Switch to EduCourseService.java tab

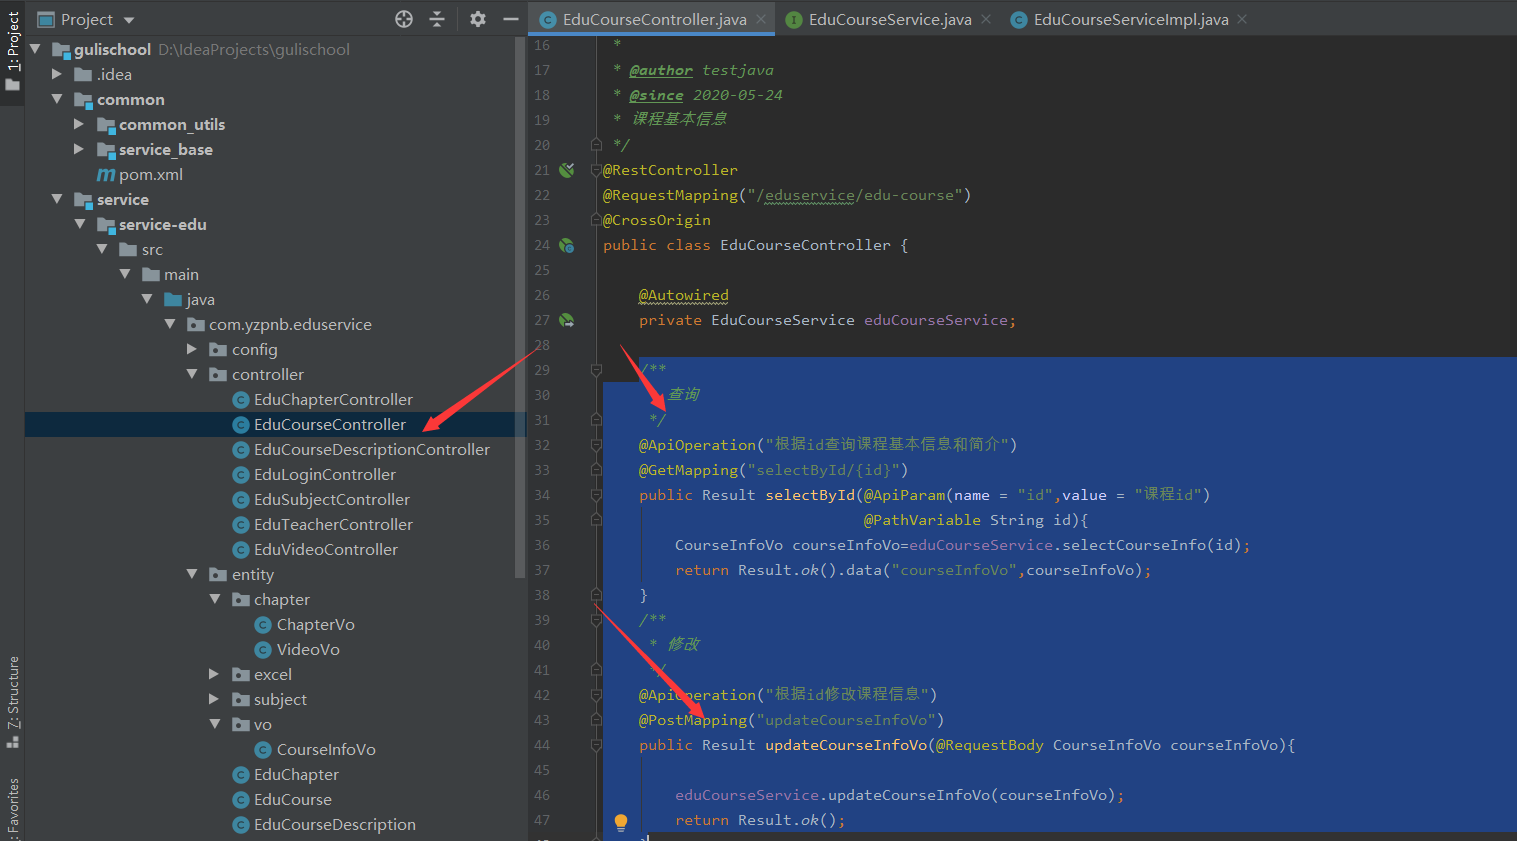889,19
